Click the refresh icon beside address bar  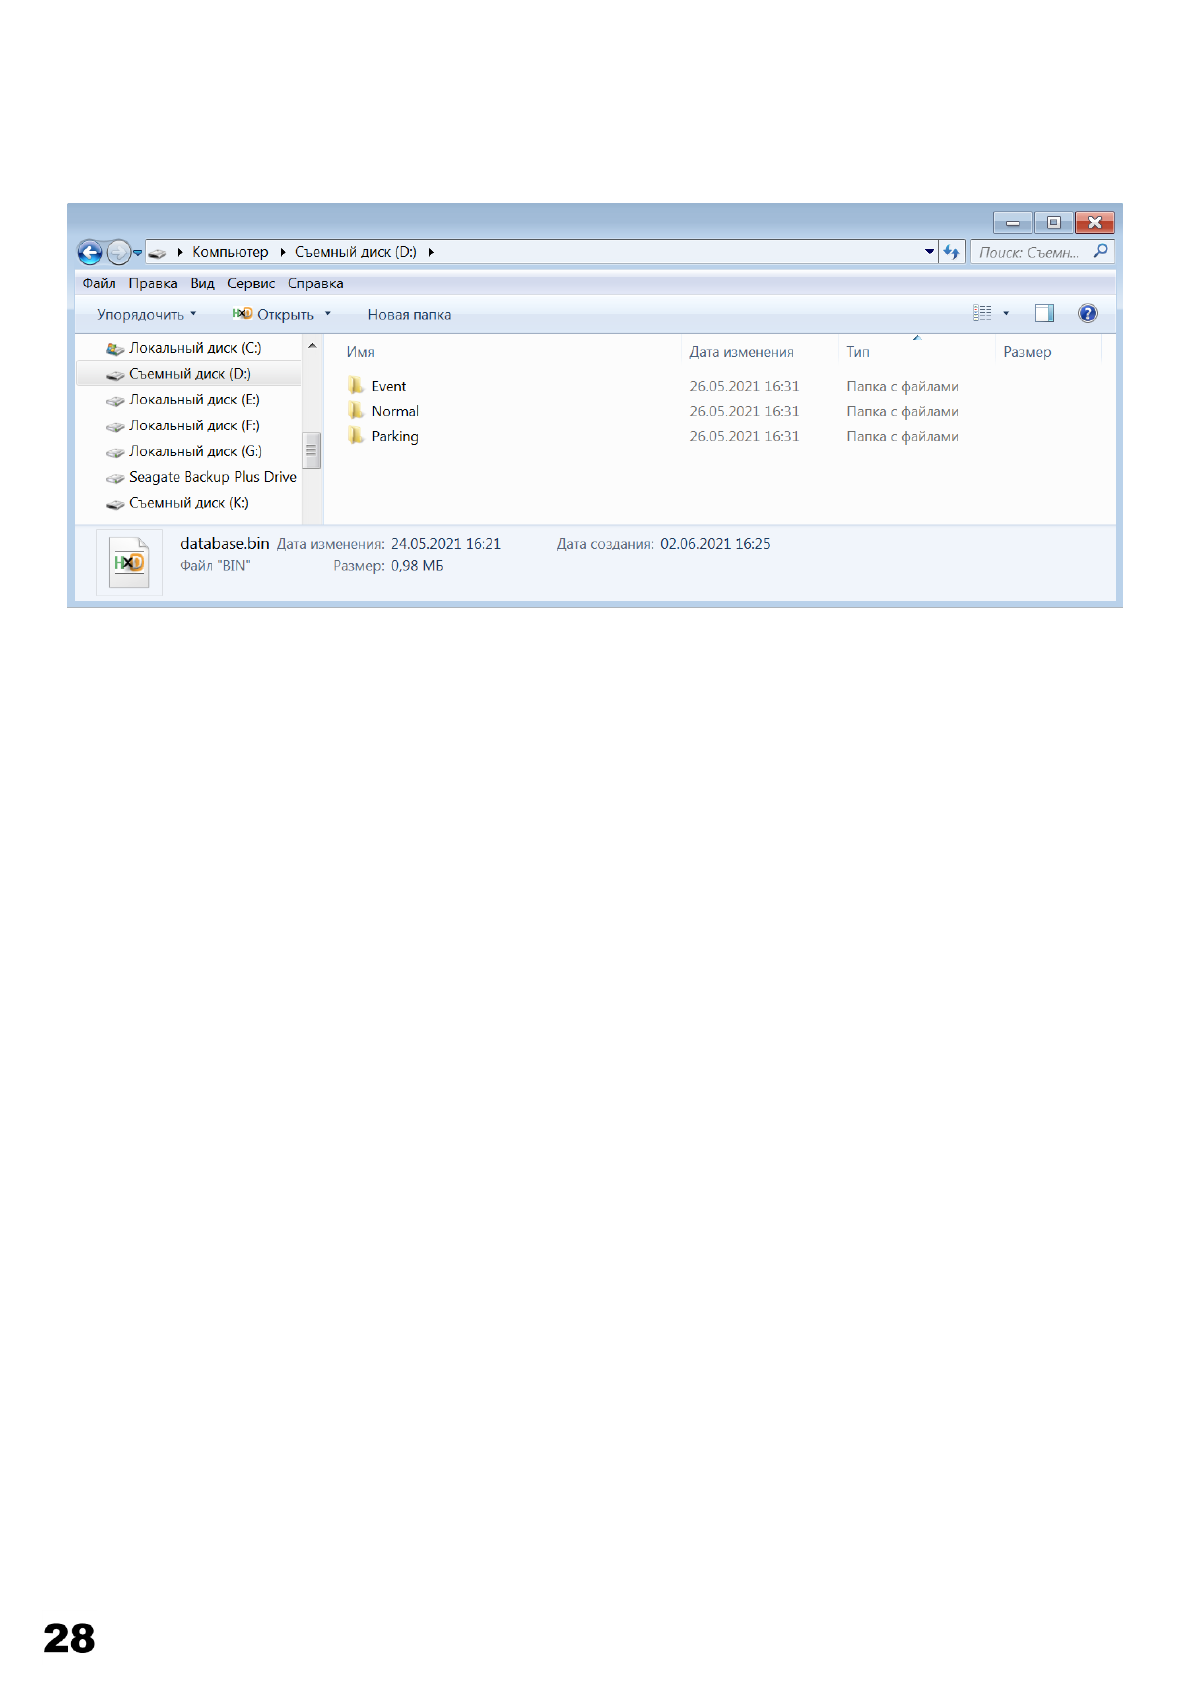click(x=951, y=252)
